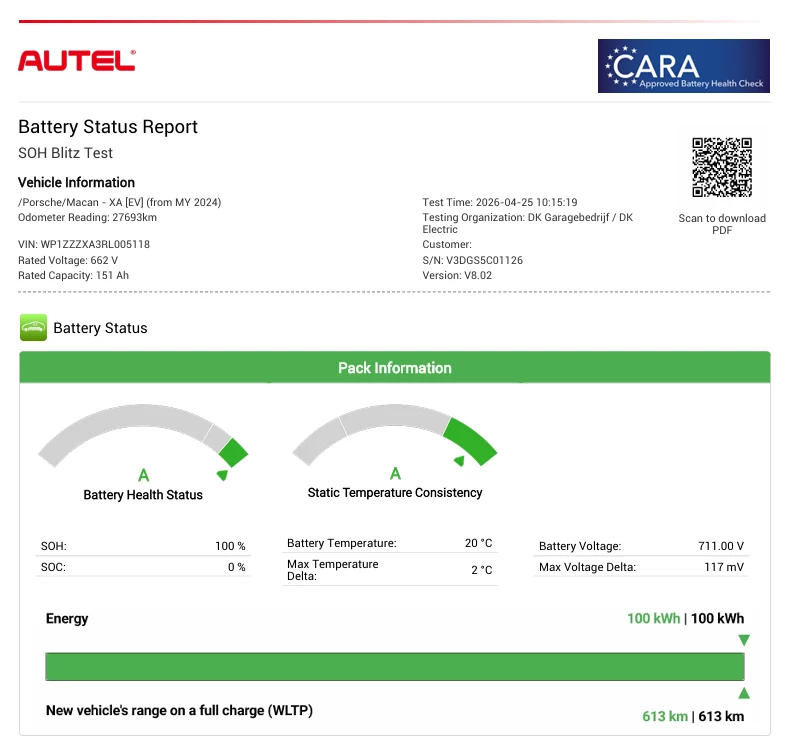Click the QR code to download PDF
This screenshot has height=750, width=792.
coord(721,167)
